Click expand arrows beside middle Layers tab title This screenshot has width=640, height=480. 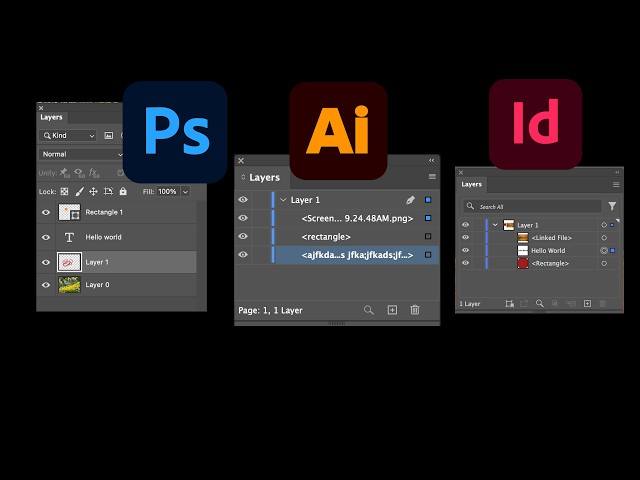(243, 177)
